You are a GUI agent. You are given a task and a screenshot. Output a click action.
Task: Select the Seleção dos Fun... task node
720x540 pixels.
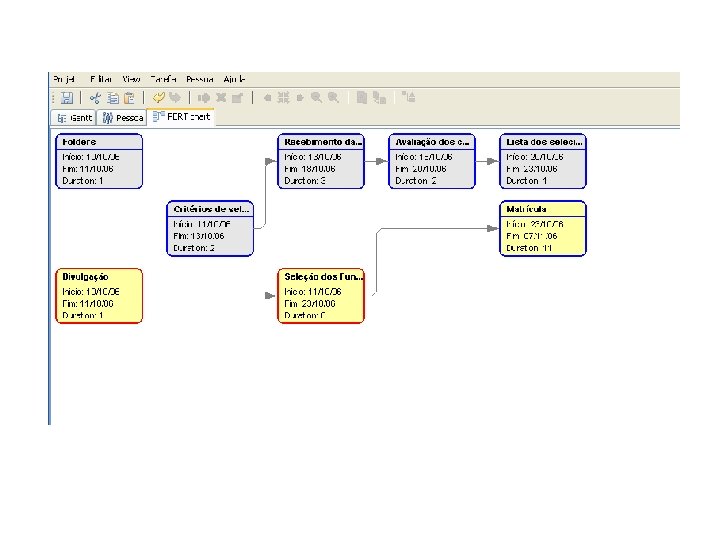point(321,296)
